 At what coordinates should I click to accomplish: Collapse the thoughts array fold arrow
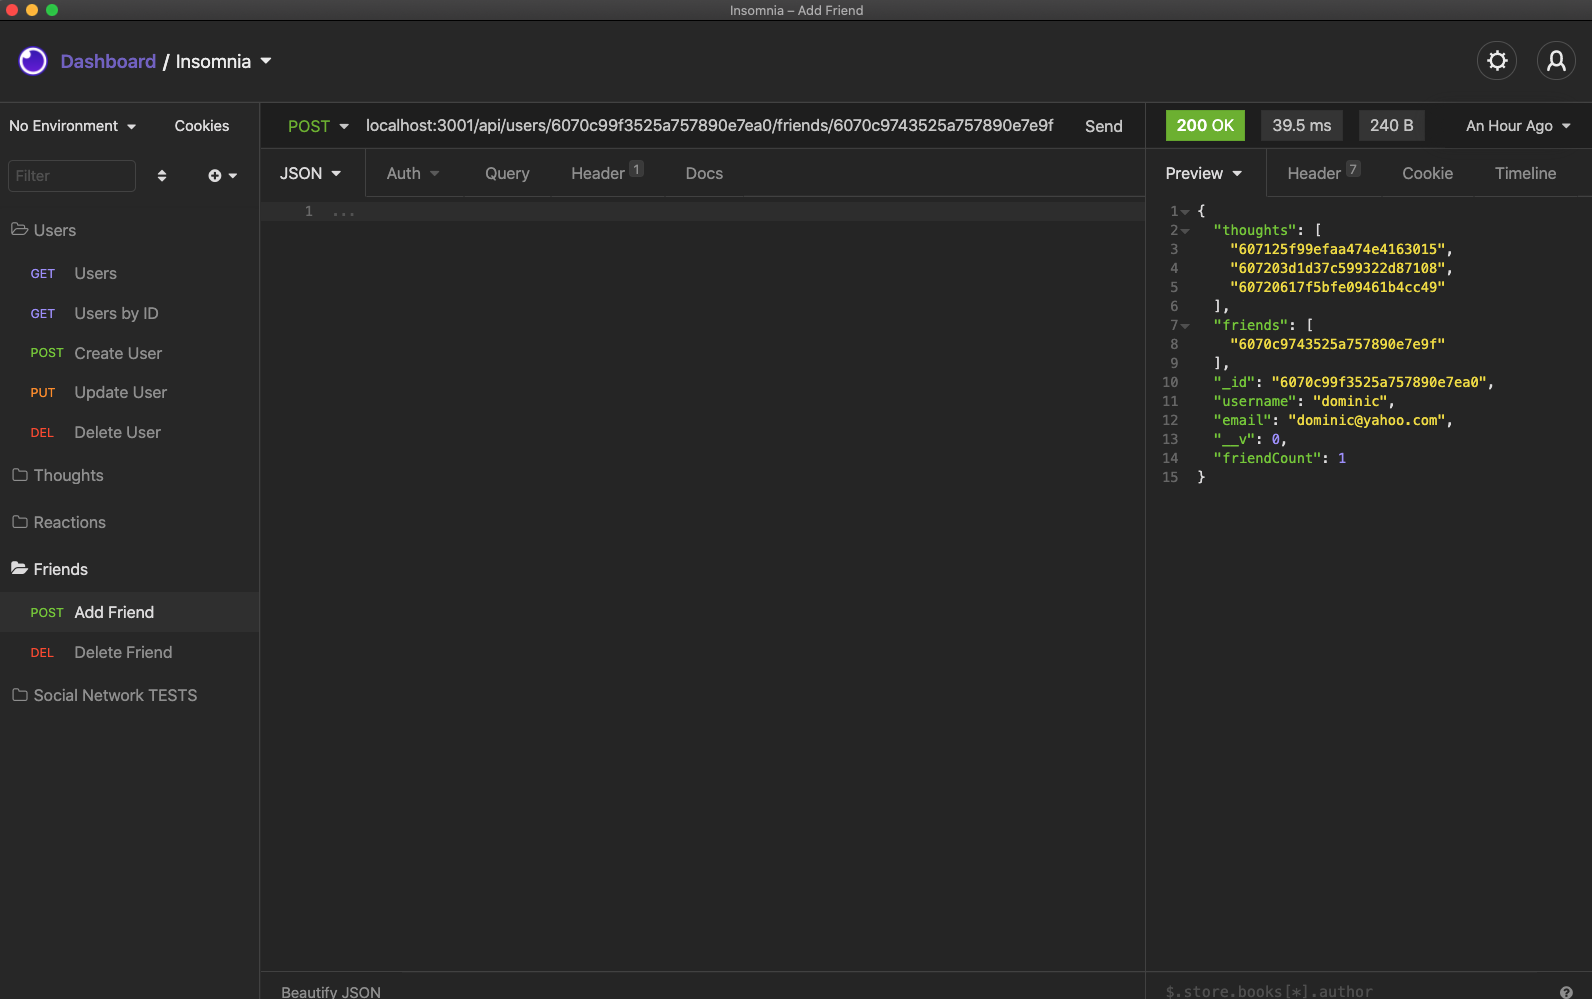coord(1186,231)
